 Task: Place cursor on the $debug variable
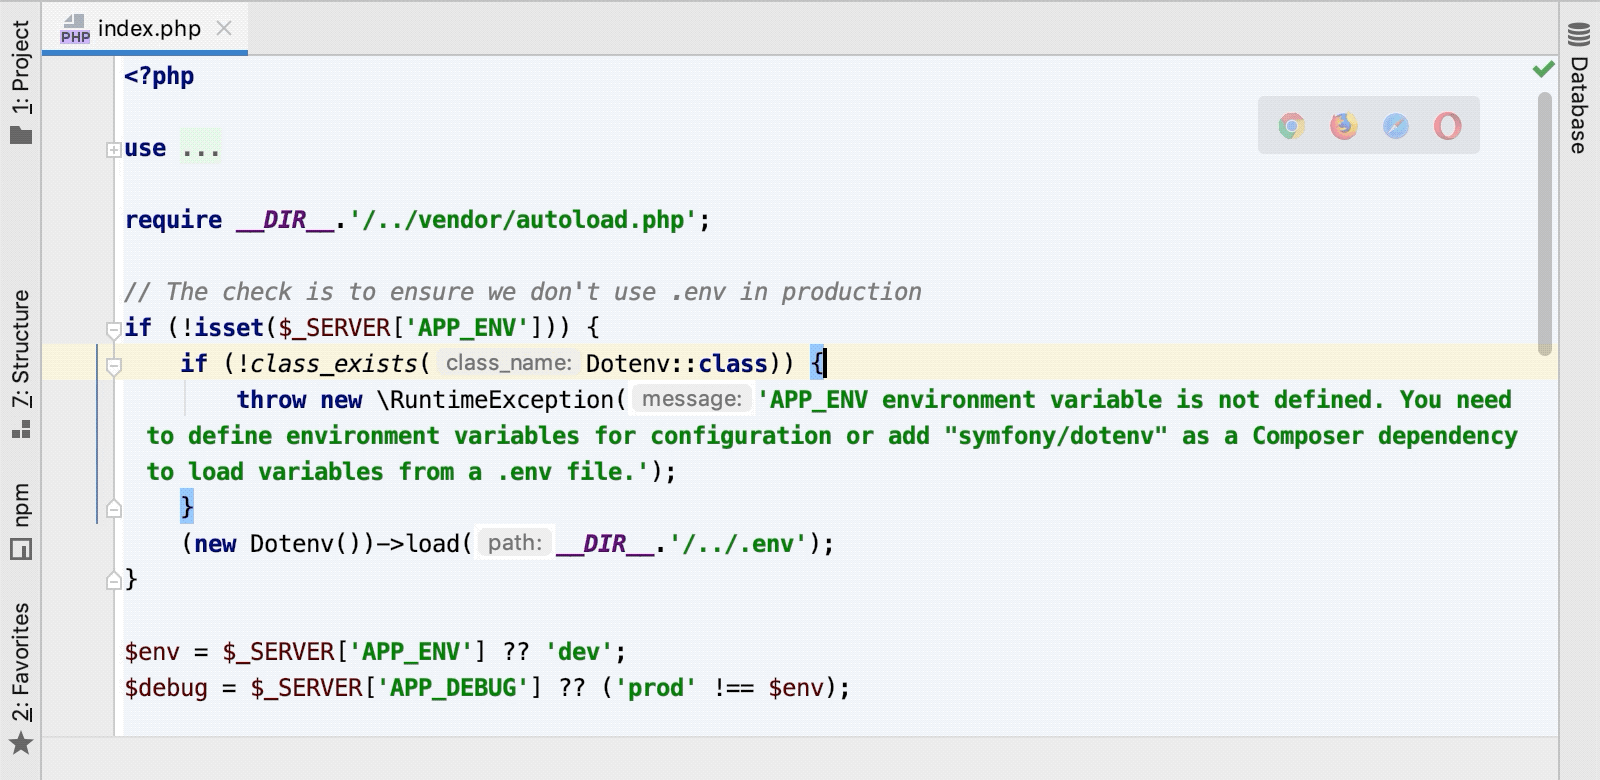click(166, 688)
